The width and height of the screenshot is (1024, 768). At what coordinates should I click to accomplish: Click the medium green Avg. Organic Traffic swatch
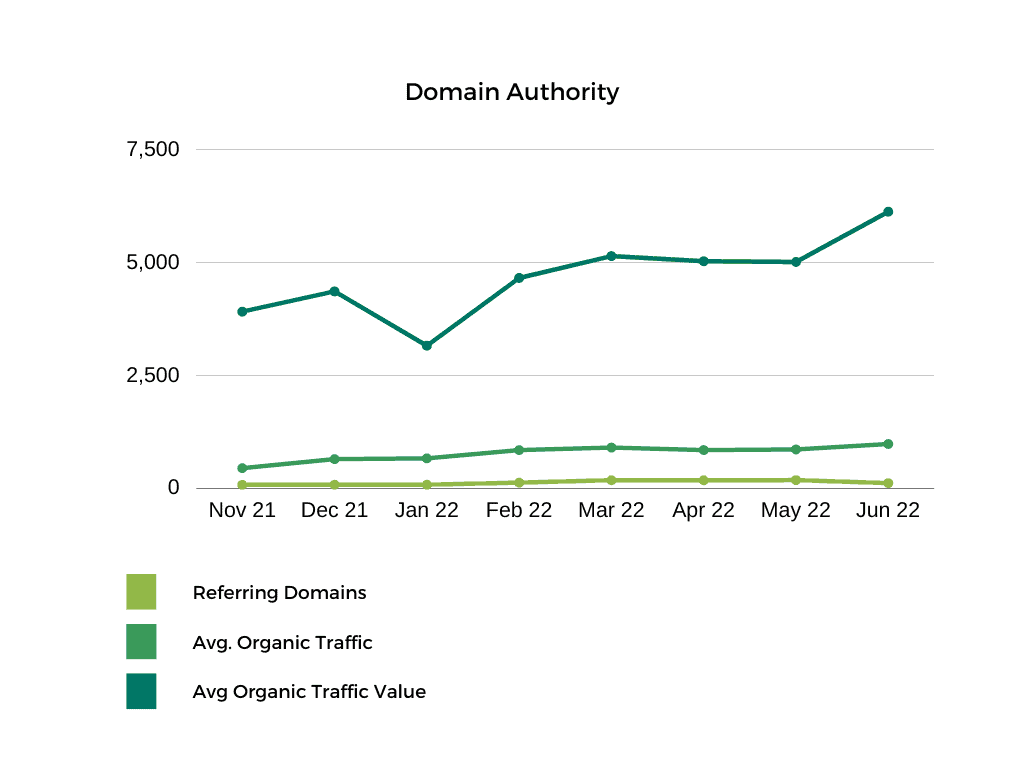click(141, 641)
